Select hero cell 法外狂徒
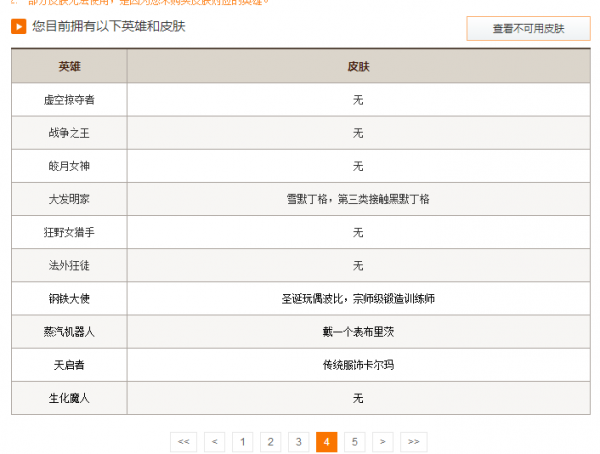 [x=69, y=266]
